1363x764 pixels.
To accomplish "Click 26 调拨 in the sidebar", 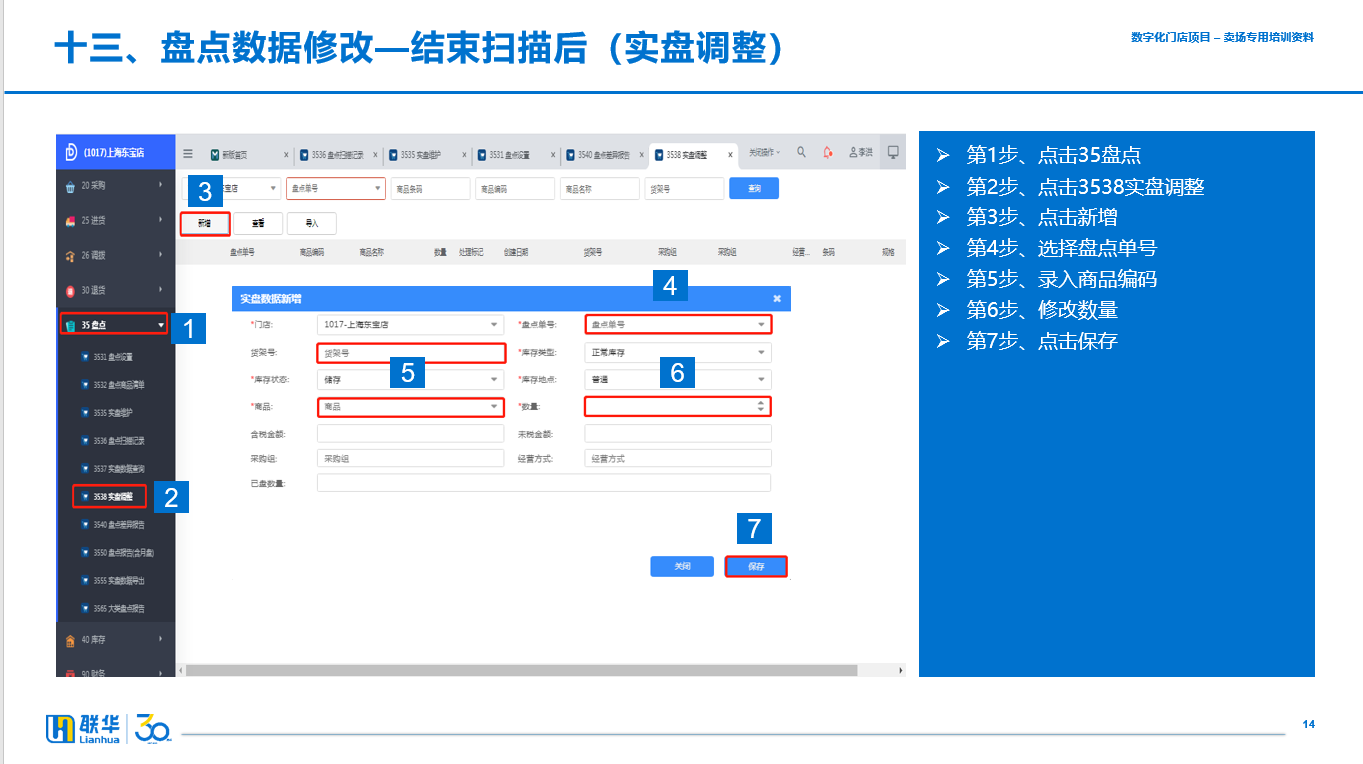I will coord(114,255).
